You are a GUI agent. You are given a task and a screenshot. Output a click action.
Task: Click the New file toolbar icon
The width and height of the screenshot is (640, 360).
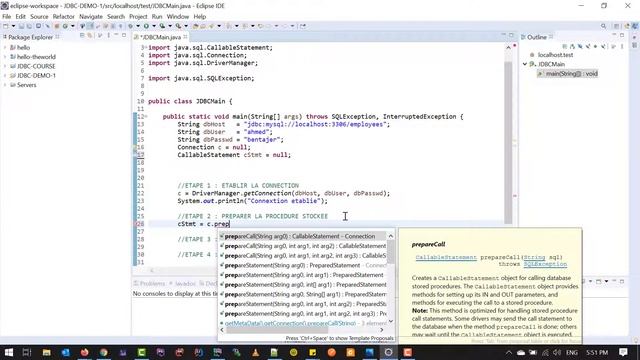pyautogui.click(x=6, y=26)
